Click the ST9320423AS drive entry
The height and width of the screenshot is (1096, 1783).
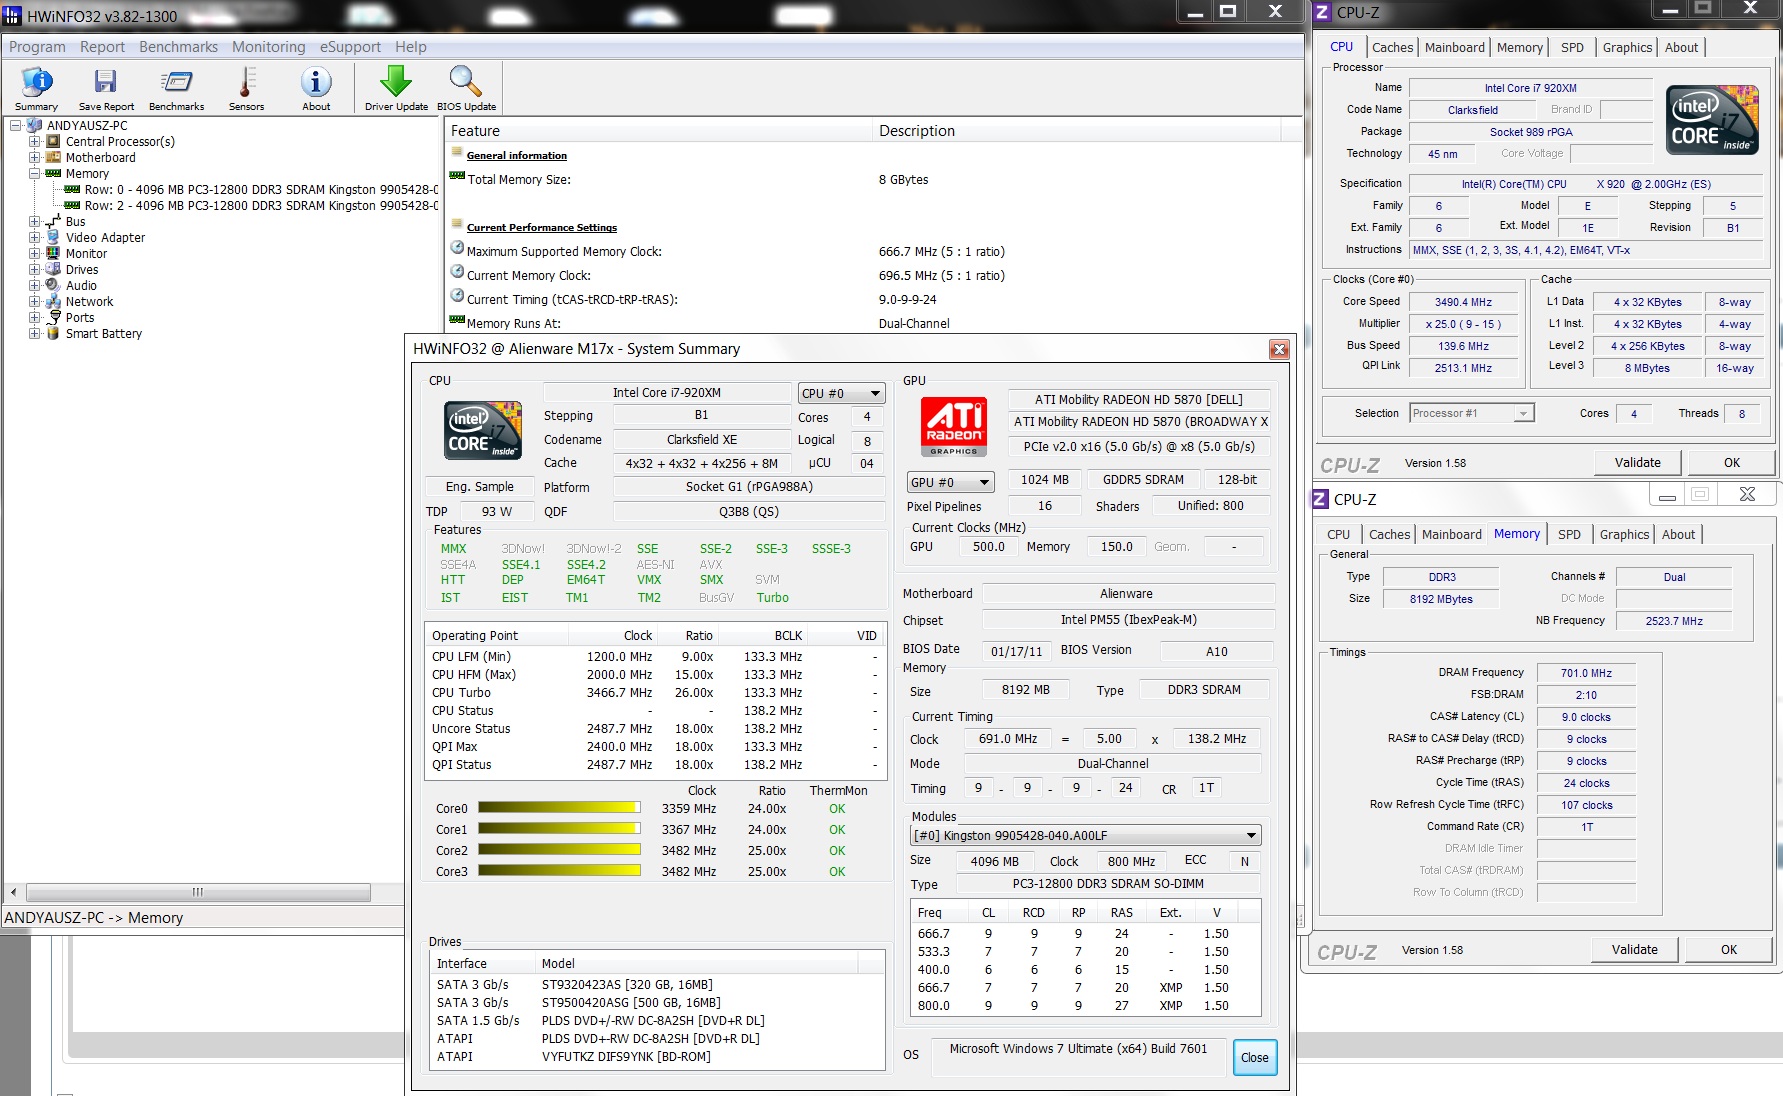656,985
